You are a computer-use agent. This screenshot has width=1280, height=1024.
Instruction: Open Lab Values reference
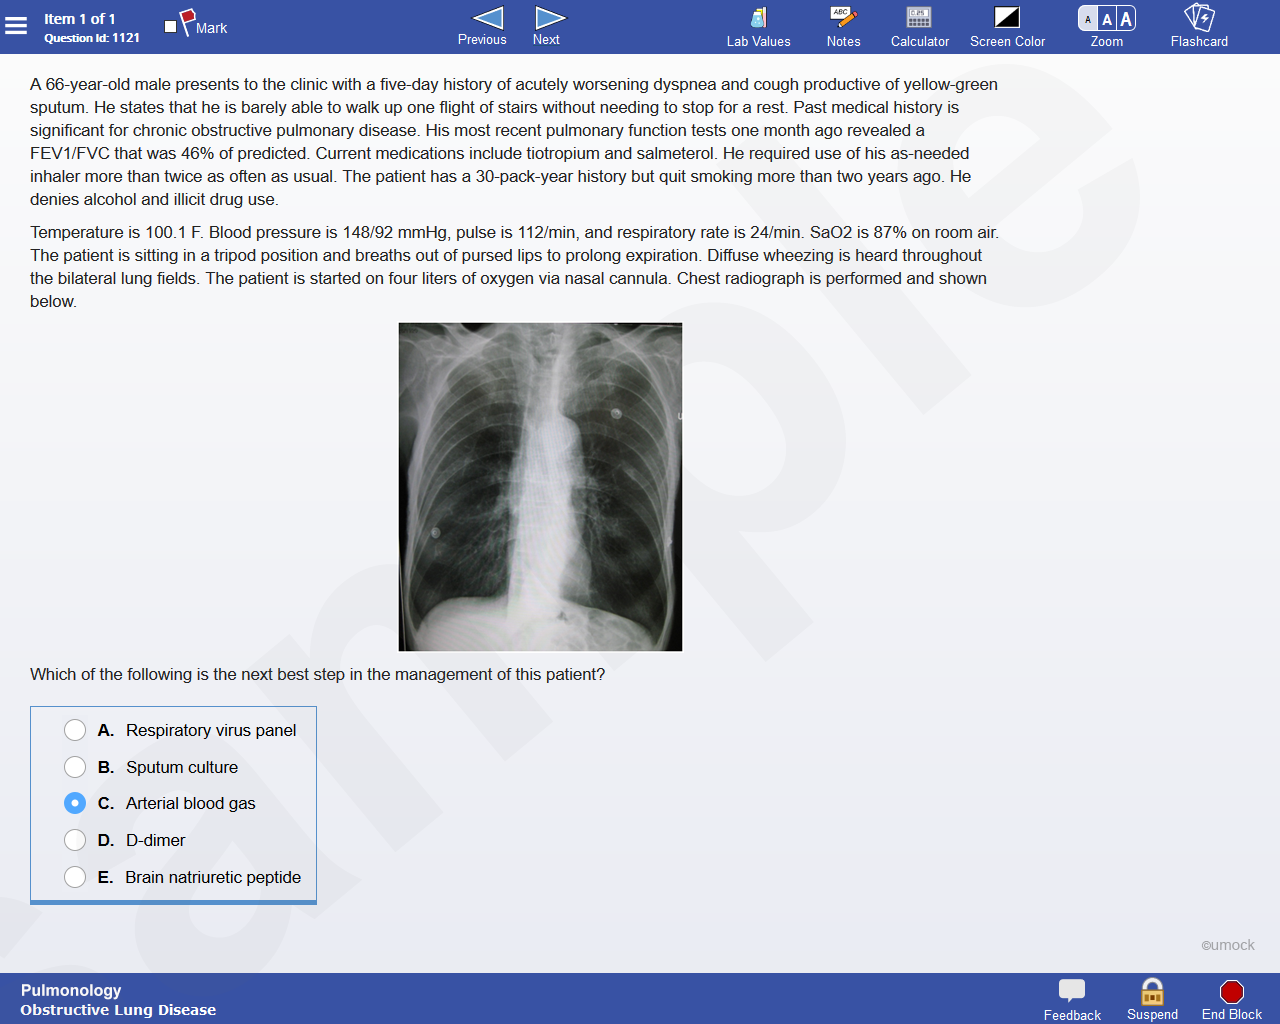758,27
